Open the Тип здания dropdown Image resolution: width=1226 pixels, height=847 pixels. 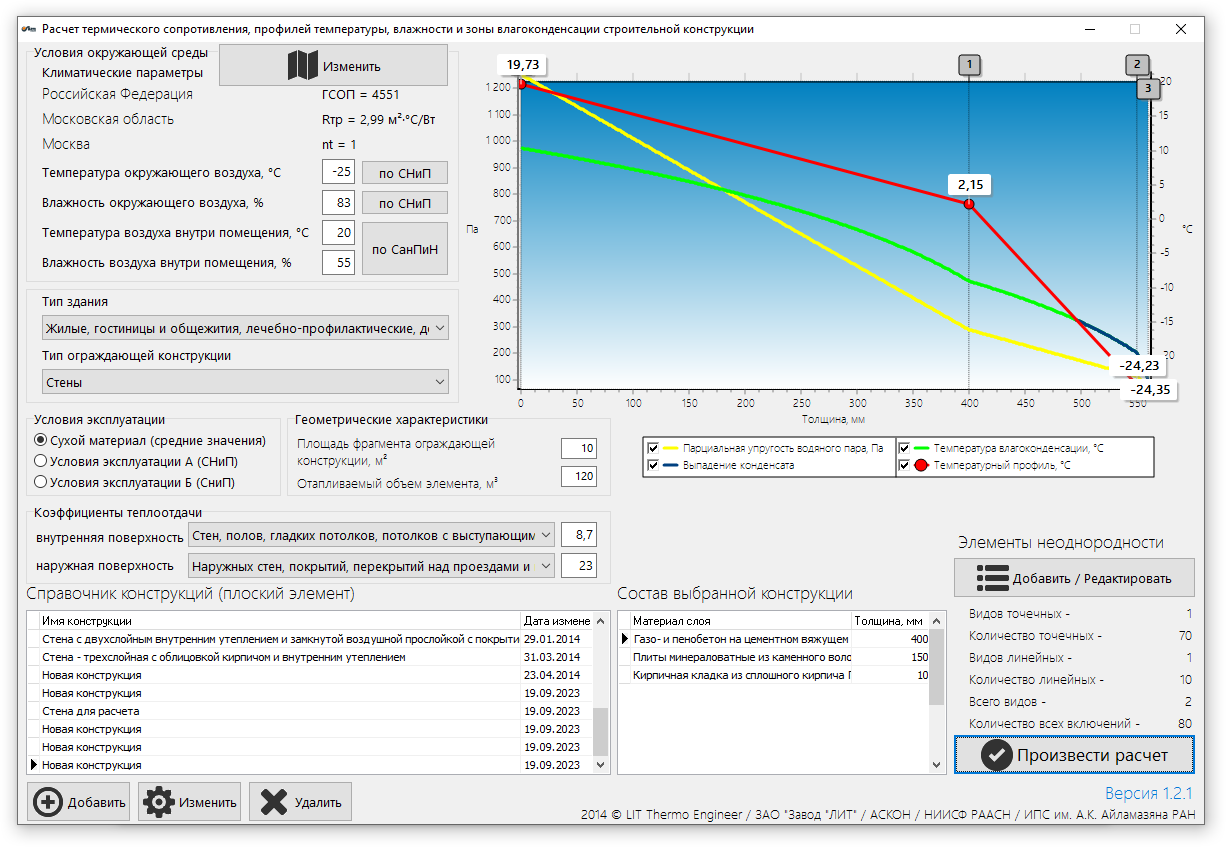[x=245, y=328]
